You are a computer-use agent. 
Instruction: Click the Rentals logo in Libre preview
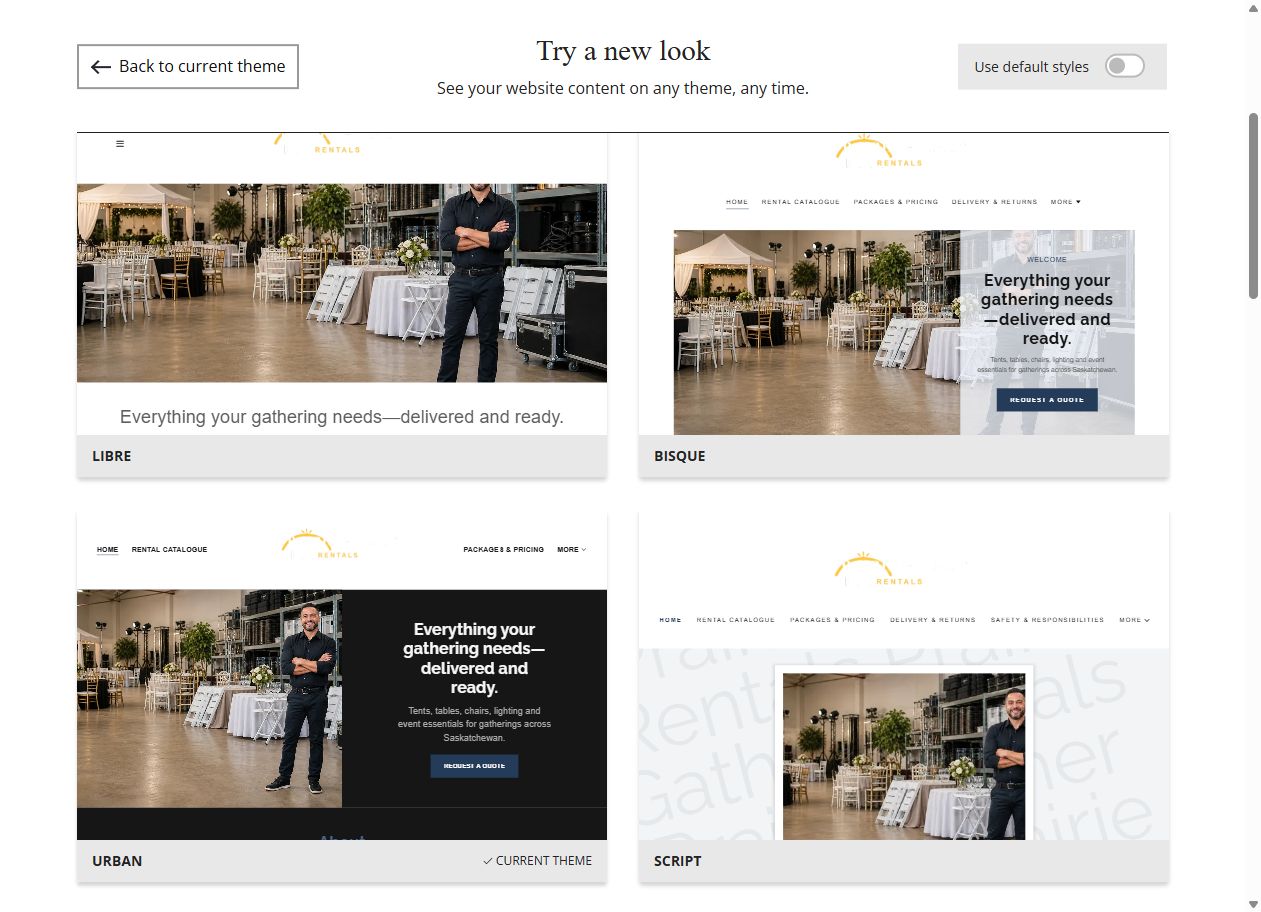point(318,143)
